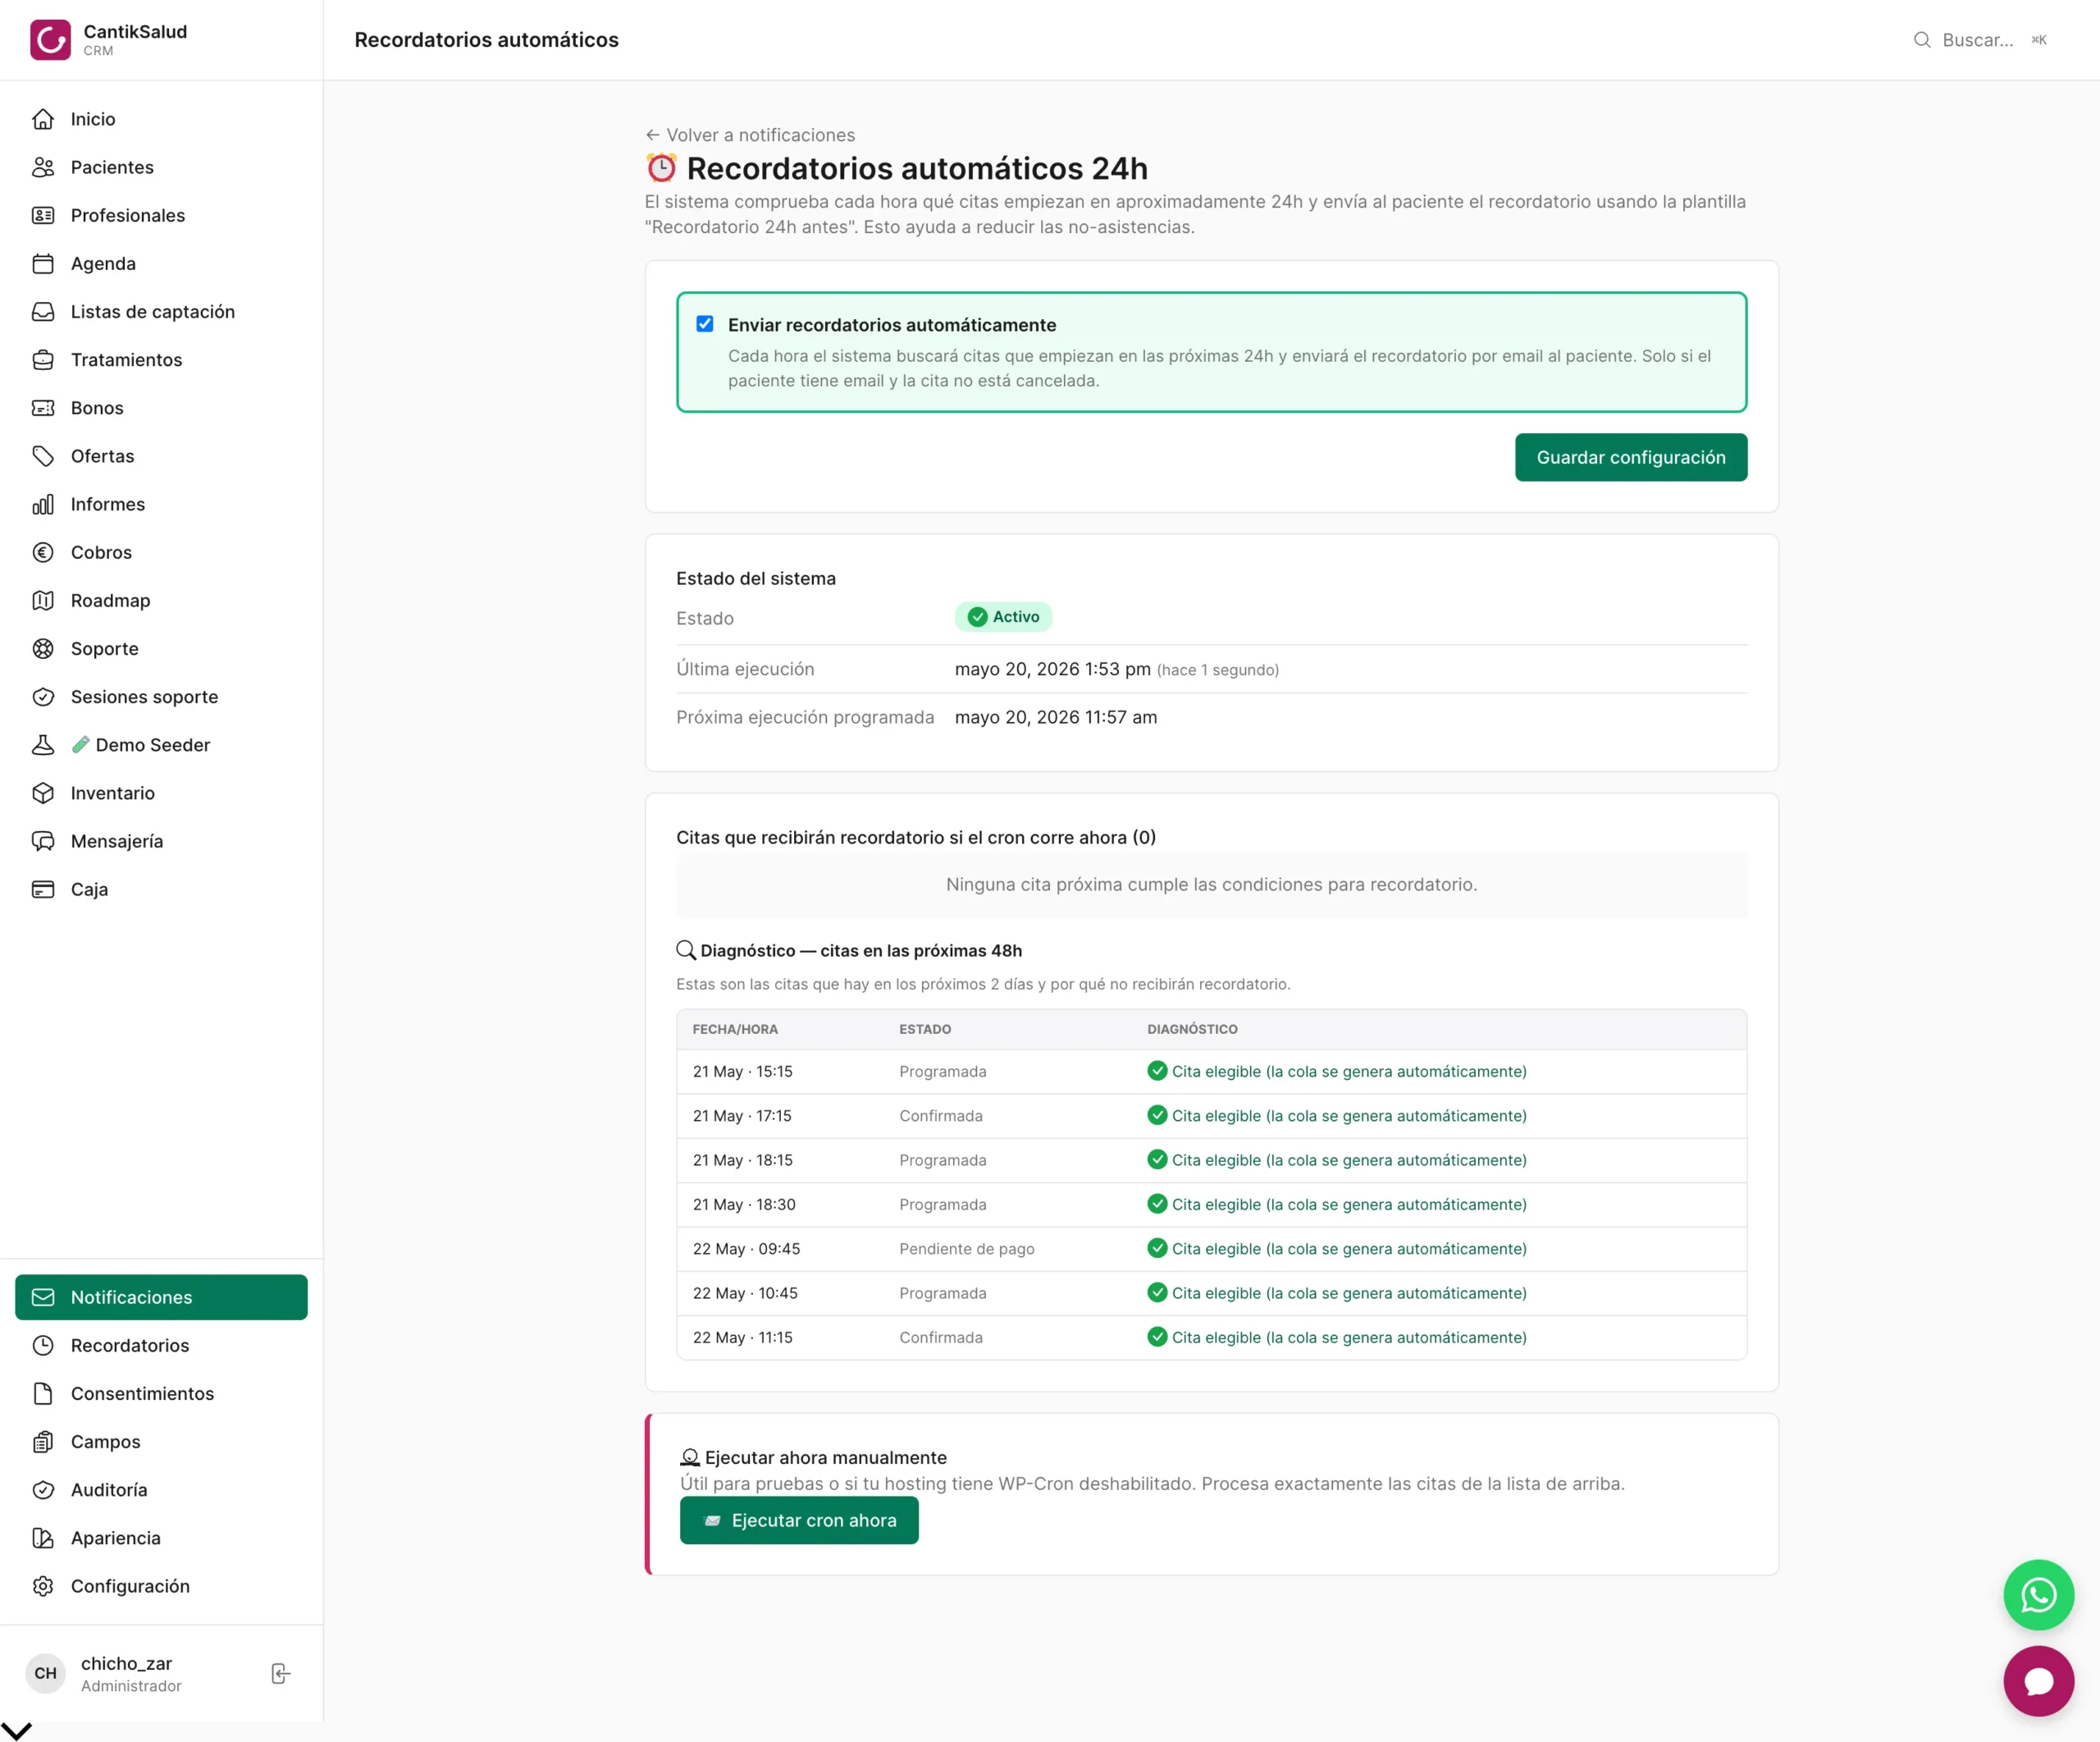Click the Pacientes people icon
This screenshot has width=2100, height=1742.
pyautogui.click(x=43, y=167)
